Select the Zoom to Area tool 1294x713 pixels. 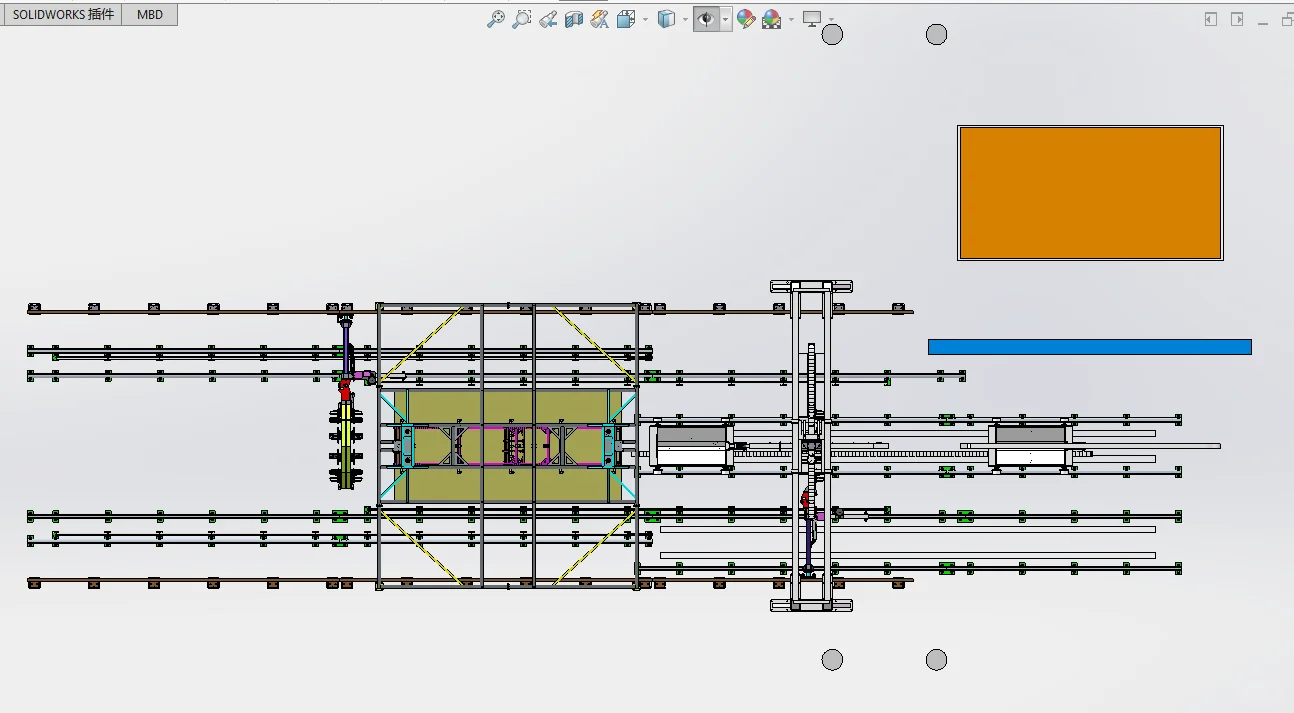[521, 19]
